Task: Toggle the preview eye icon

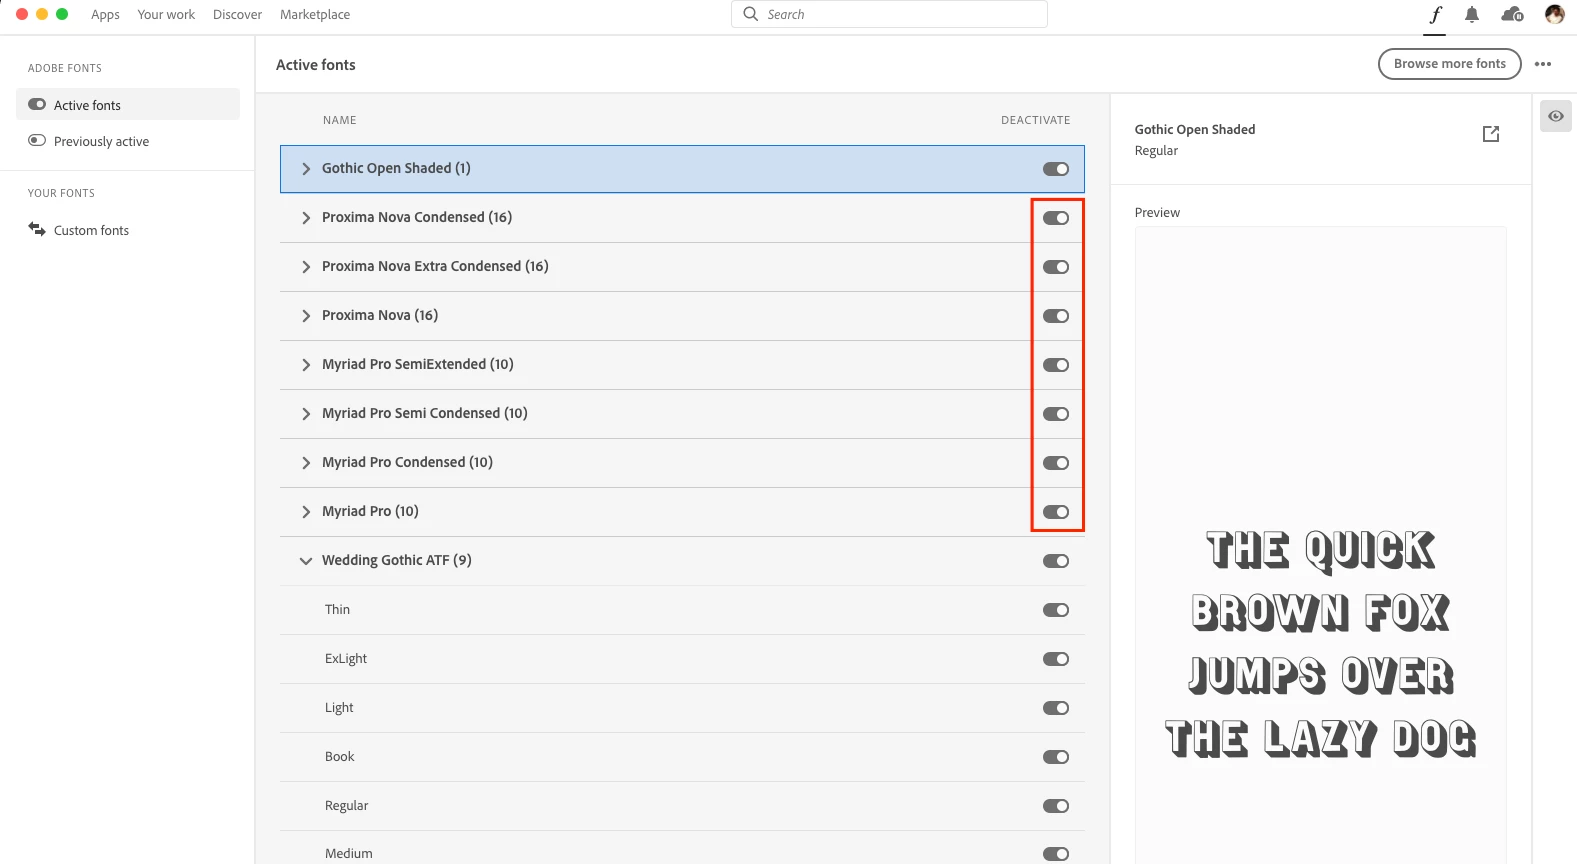Action: 1556,116
